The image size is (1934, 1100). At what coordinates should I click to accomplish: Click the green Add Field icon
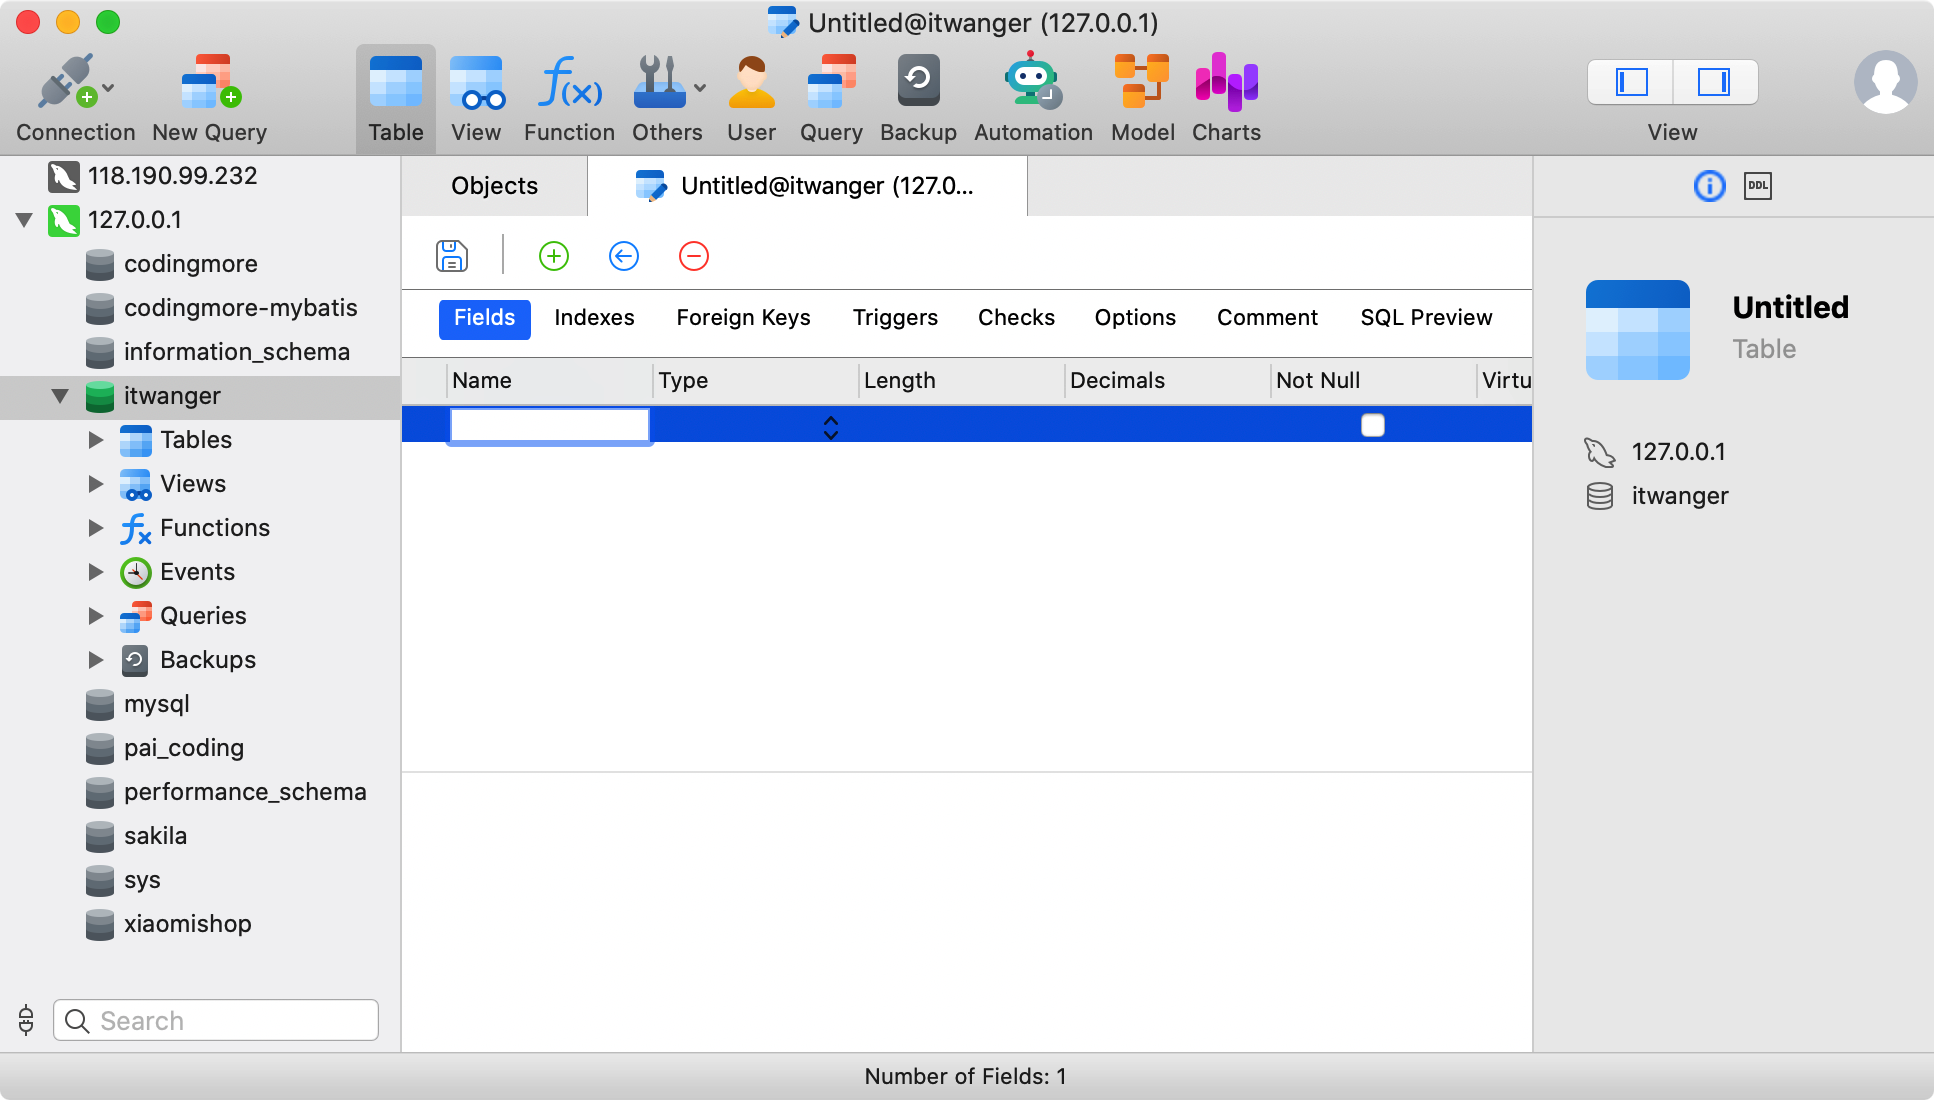pyautogui.click(x=553, y=256)
